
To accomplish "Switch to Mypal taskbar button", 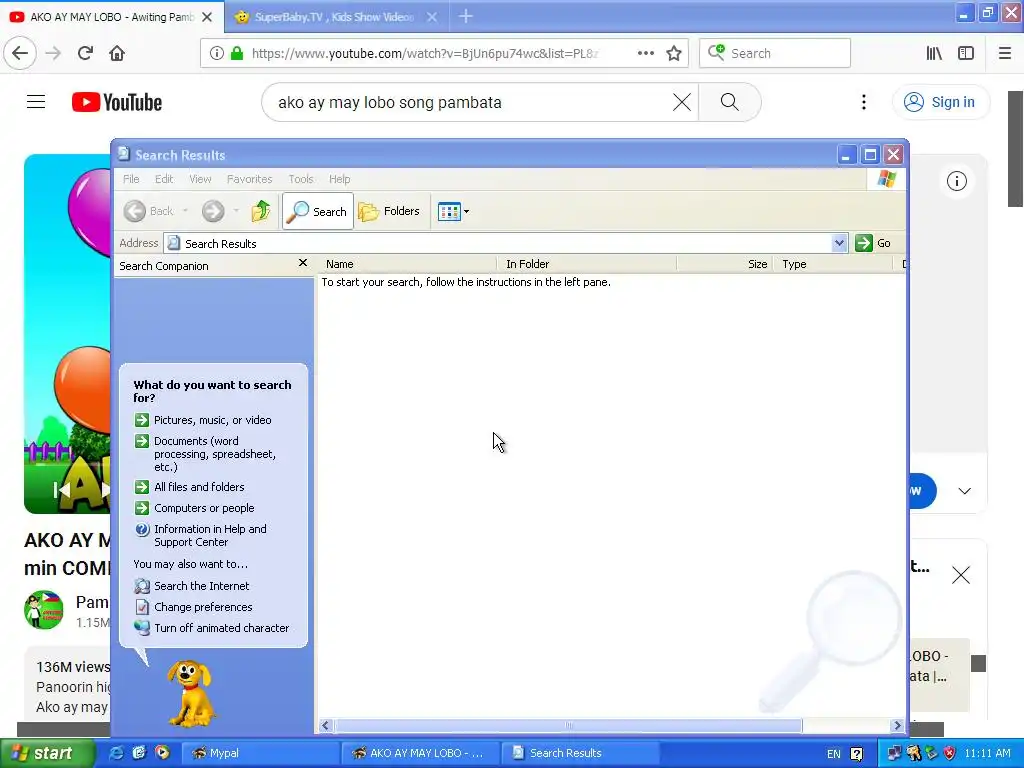I will point(259,753).
